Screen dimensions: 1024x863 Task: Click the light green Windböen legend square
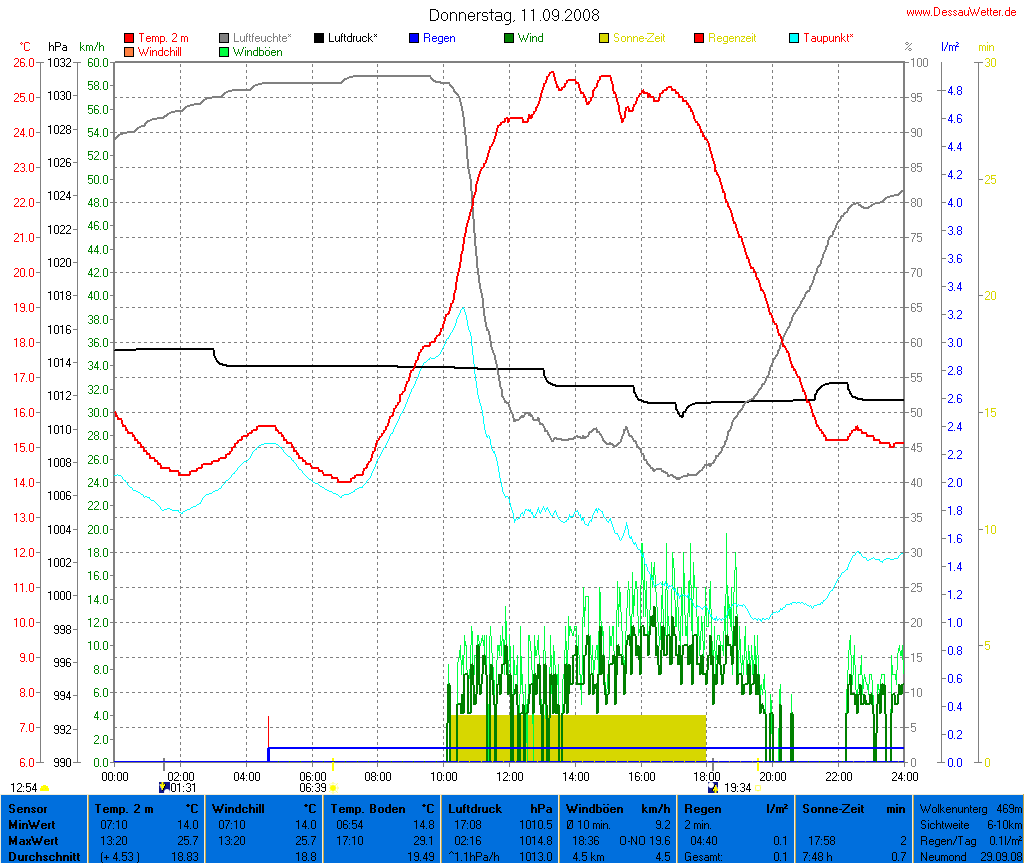pyautogui.click(x=224, y=51)
